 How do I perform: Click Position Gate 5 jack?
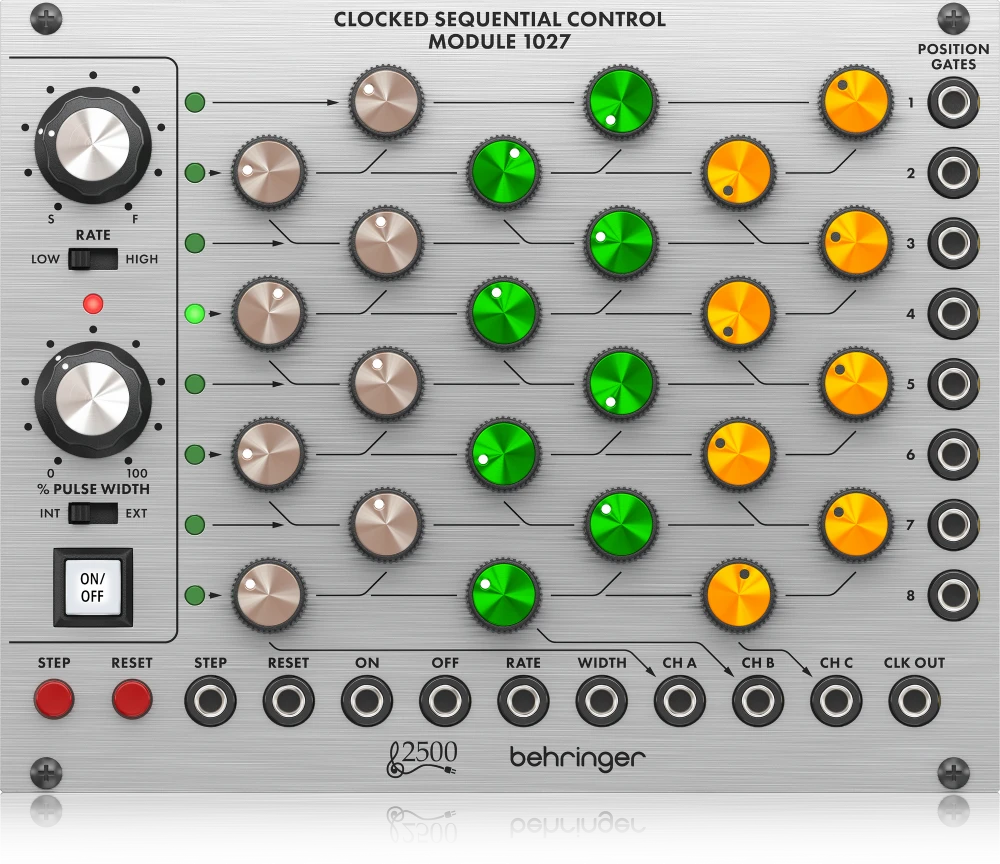(x=953, y=384)
